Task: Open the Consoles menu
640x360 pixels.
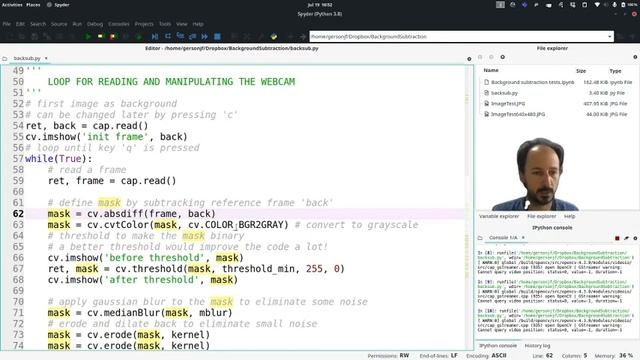Action: coord(119,24)
